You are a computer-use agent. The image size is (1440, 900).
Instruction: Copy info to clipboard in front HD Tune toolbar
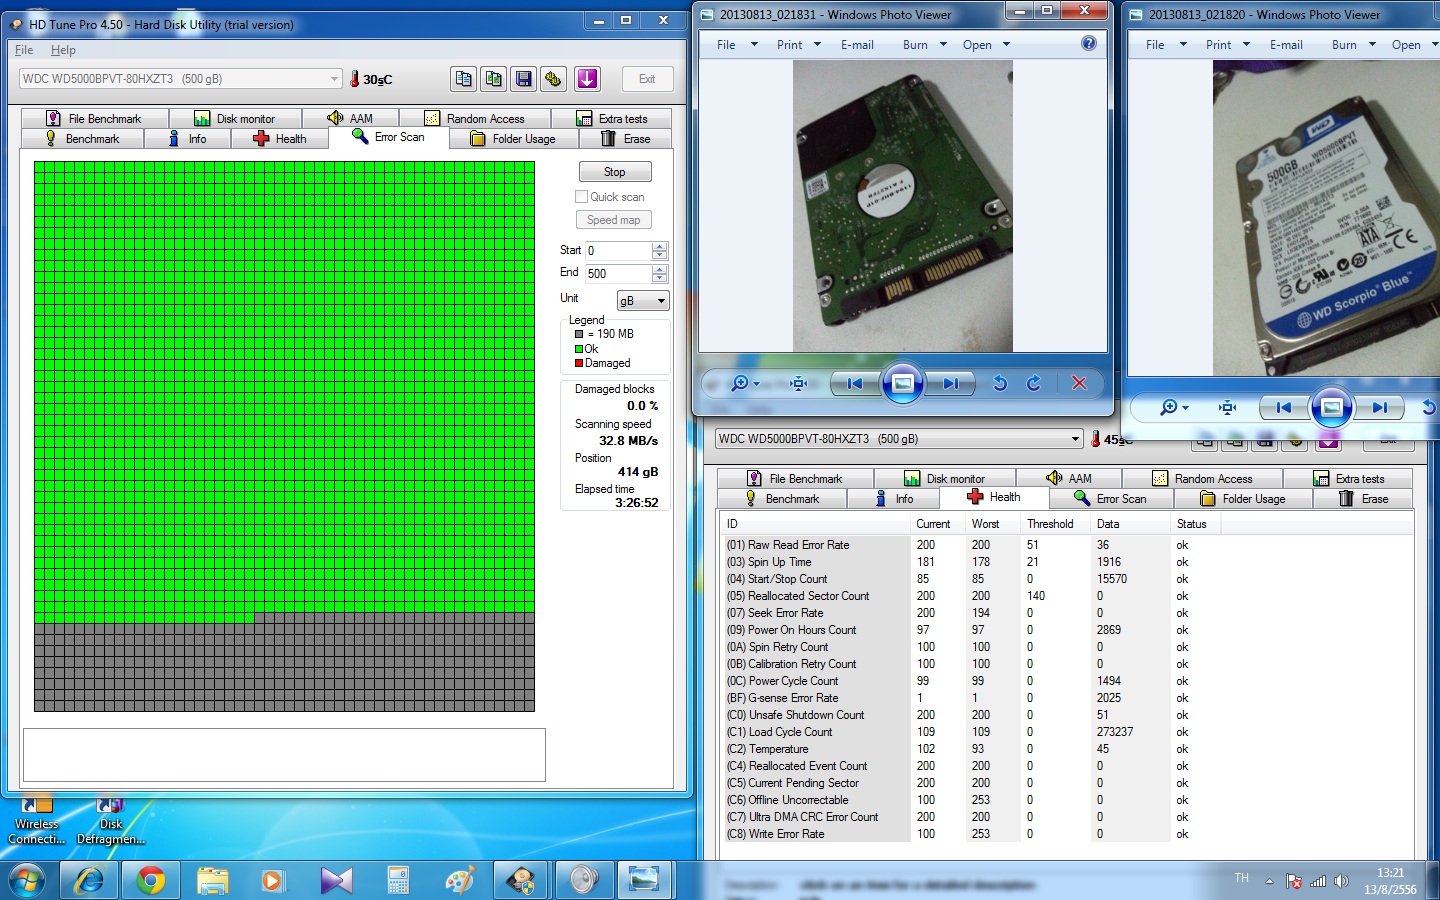point(463,79)
